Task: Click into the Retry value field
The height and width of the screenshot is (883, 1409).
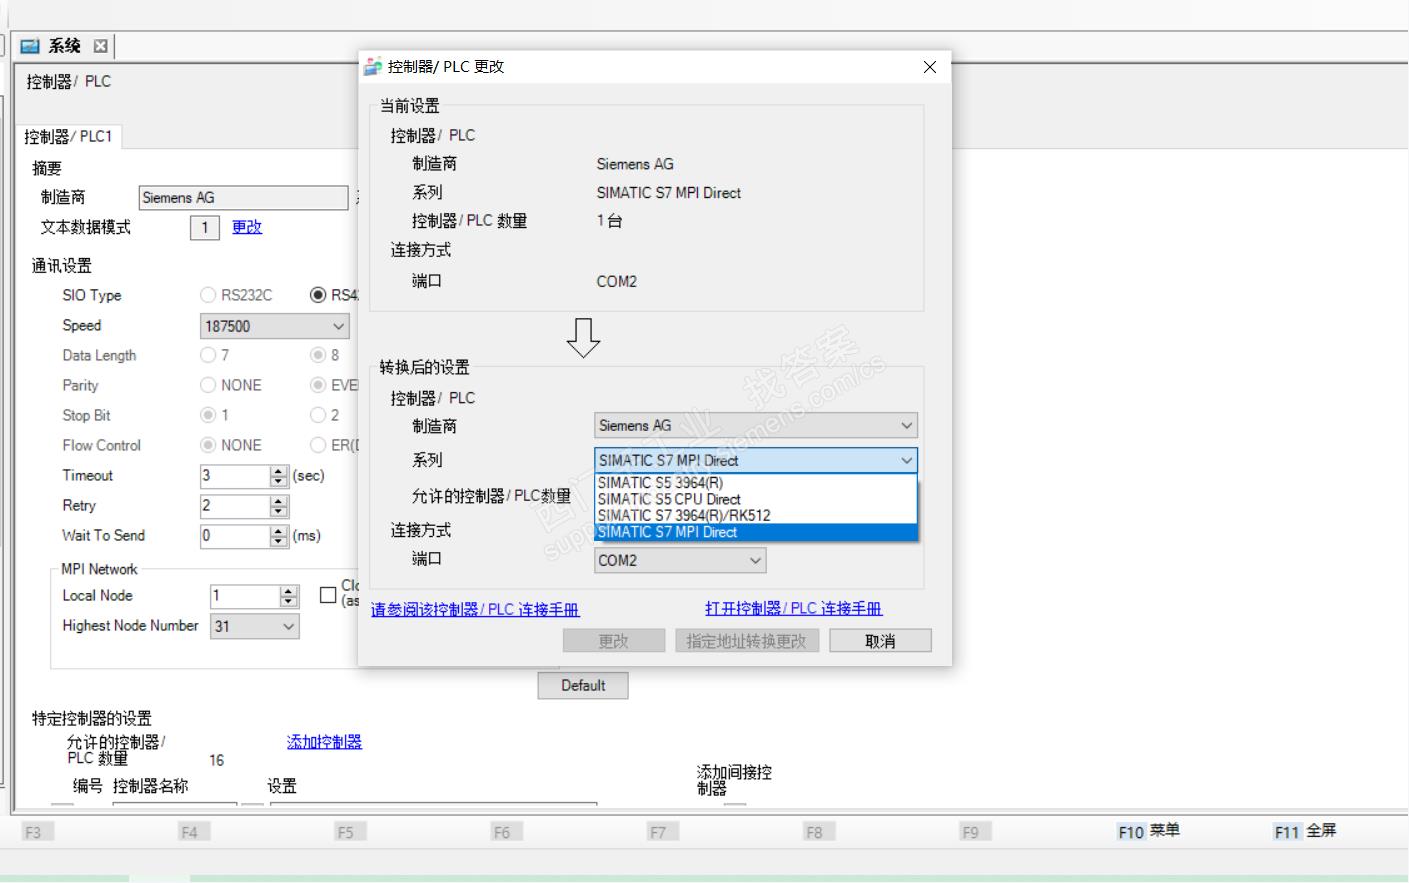Action: [235, 506]
